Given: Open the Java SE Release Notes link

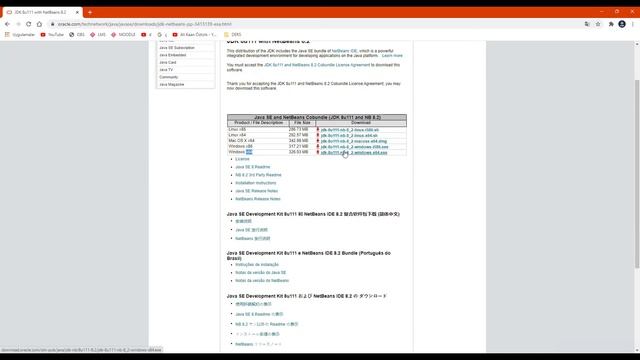Looking at the screenshot, I should [x=257, y=191].
